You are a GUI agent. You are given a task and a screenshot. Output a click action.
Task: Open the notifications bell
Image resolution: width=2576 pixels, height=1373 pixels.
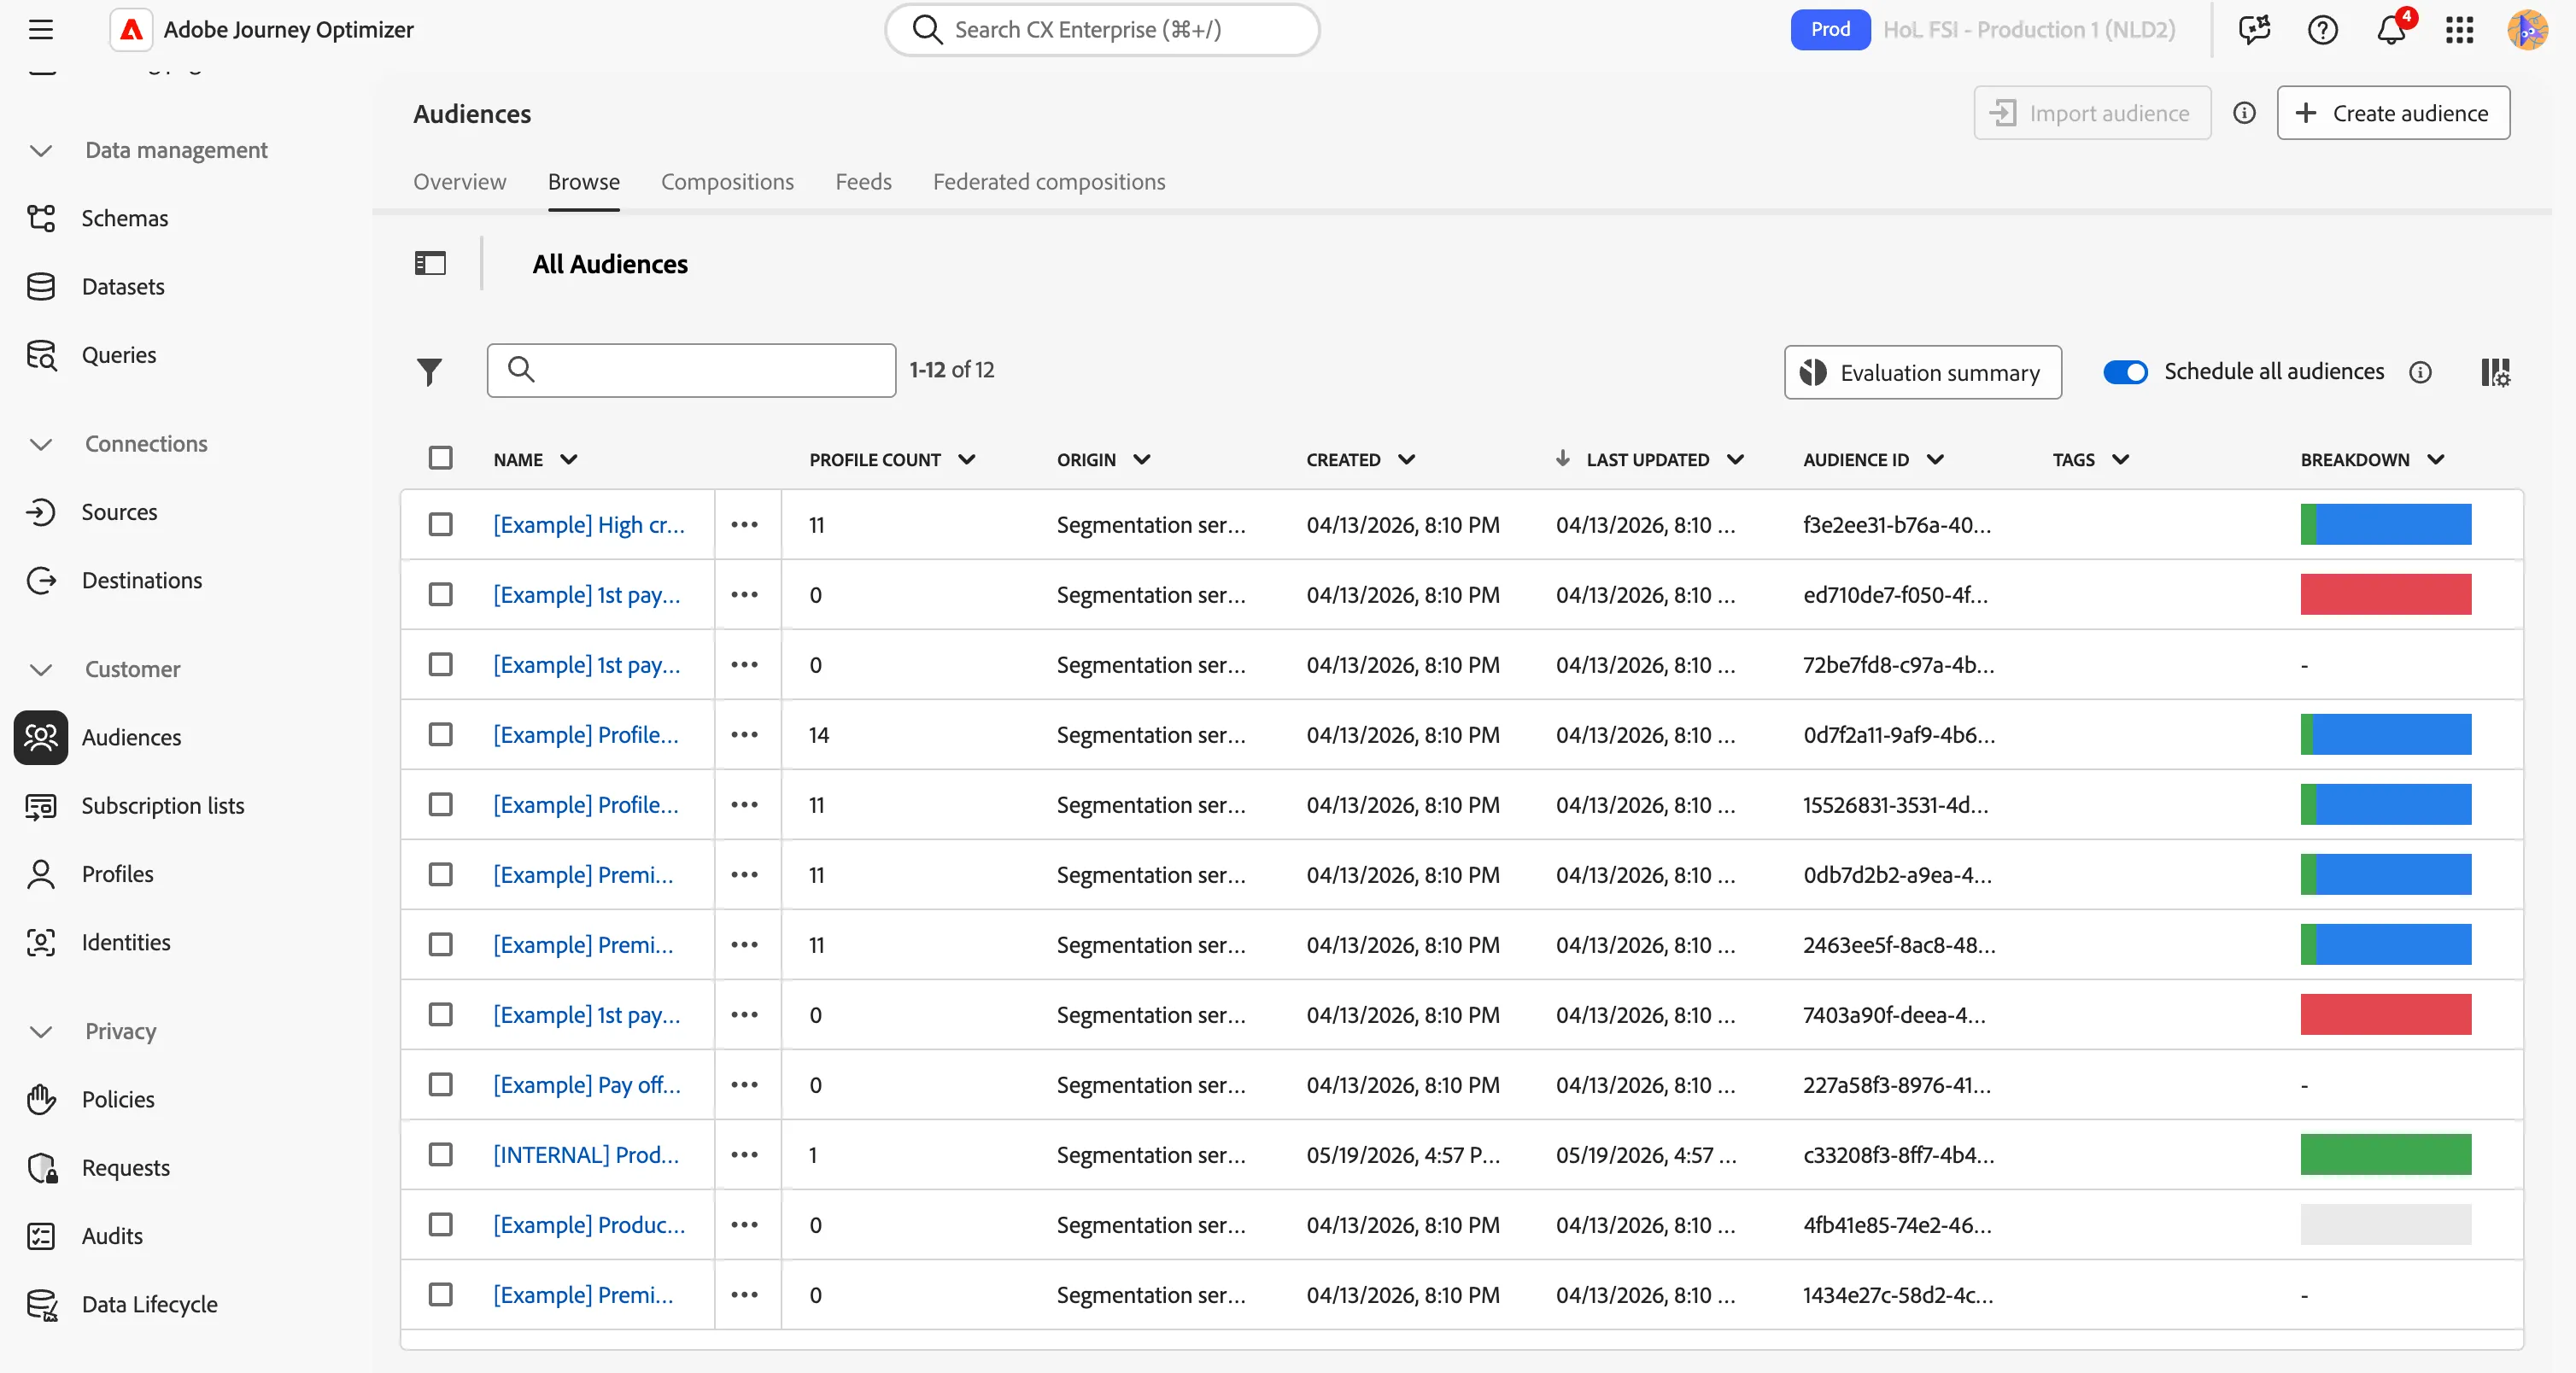[2391, 30]
